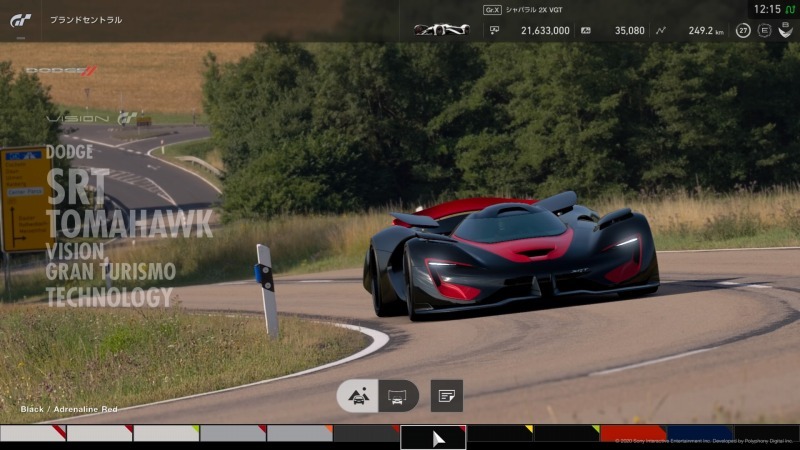The height and width of the screenshot is (450, 800).
Task: Click the Gran Turismo GT logo icon
Action: [x=20, y=20]
